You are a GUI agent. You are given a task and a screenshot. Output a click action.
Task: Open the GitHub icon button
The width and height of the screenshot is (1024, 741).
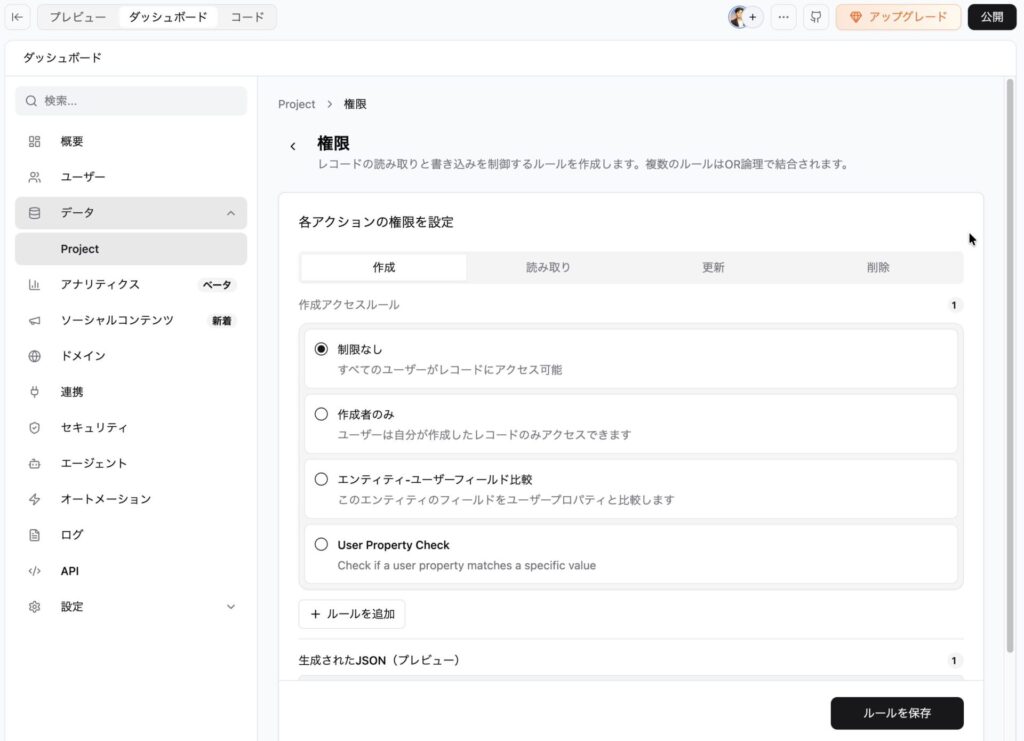[816, 17]
